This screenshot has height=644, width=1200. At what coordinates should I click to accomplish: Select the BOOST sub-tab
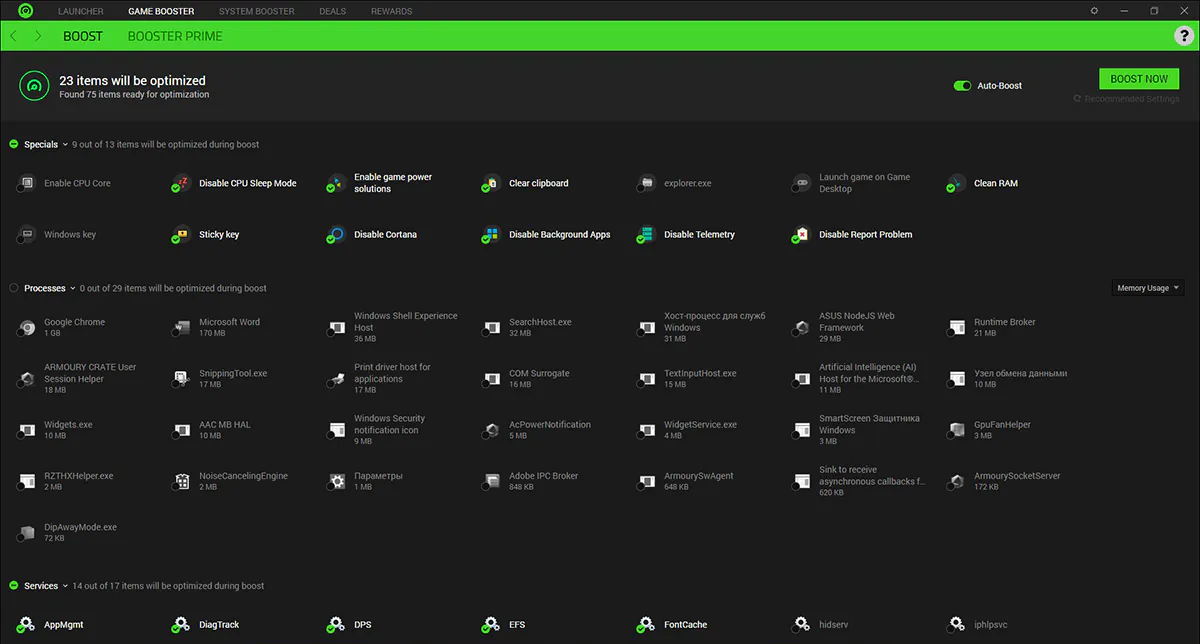coord(83,36)
